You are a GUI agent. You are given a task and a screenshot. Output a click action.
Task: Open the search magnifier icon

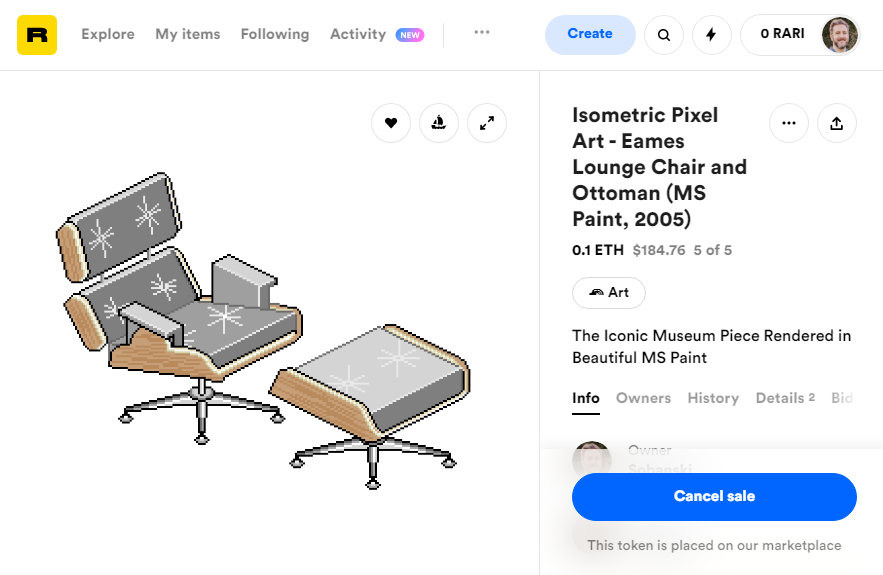[664, 35]
